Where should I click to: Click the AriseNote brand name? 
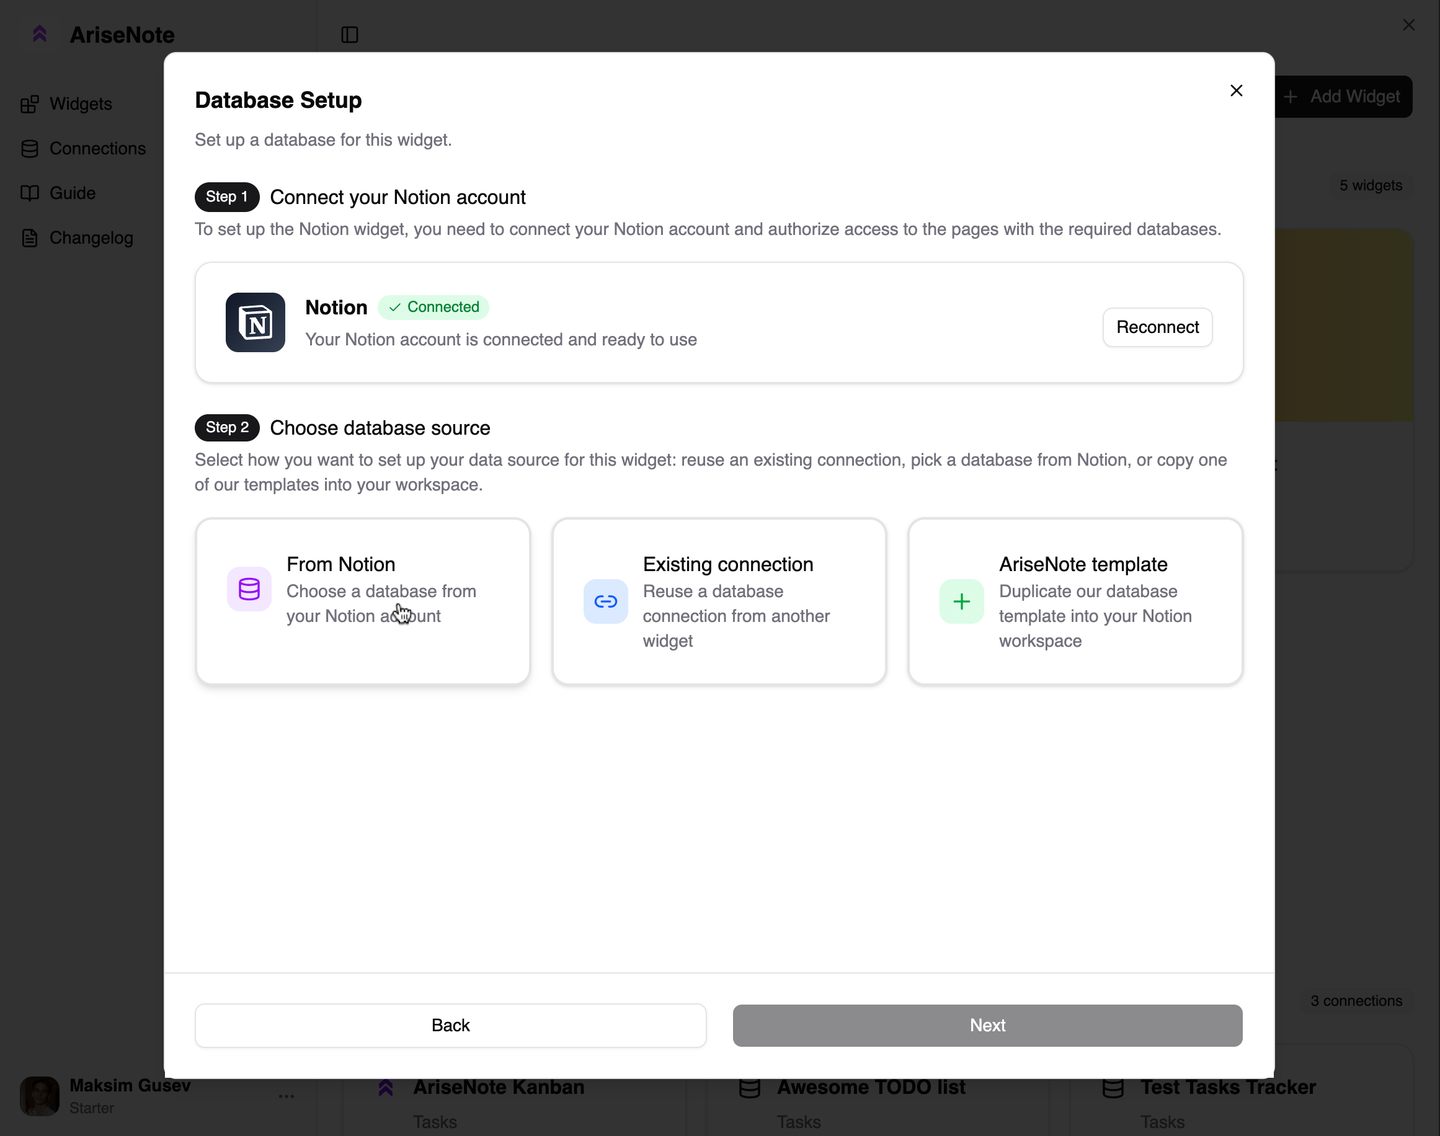pyautogui.click(x=122, y=35)
